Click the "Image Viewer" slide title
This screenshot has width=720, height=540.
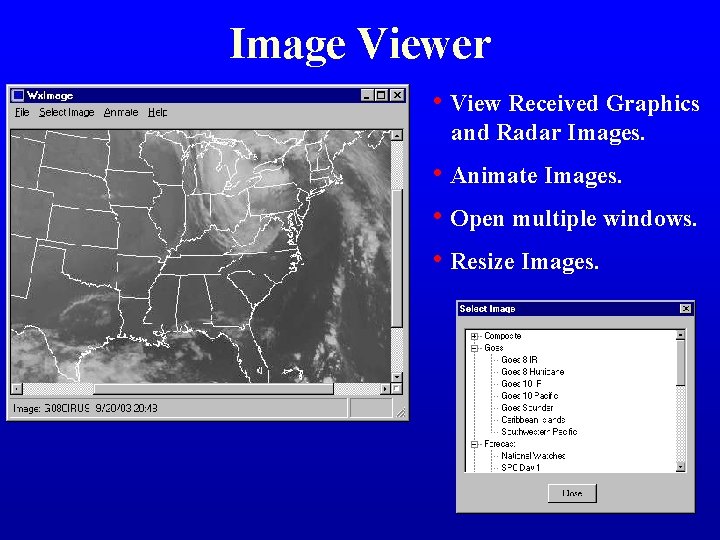point(360,44)
